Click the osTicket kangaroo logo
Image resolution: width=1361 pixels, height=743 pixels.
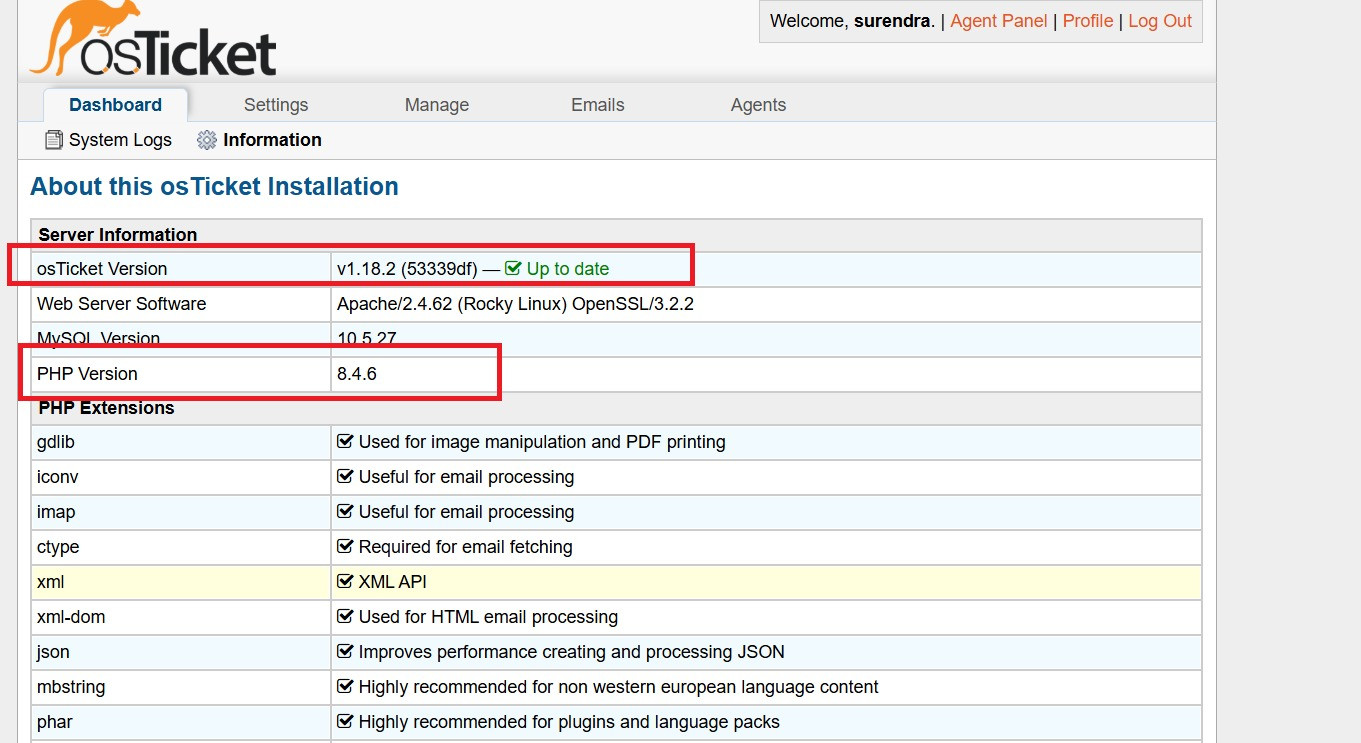pos(153,40)
